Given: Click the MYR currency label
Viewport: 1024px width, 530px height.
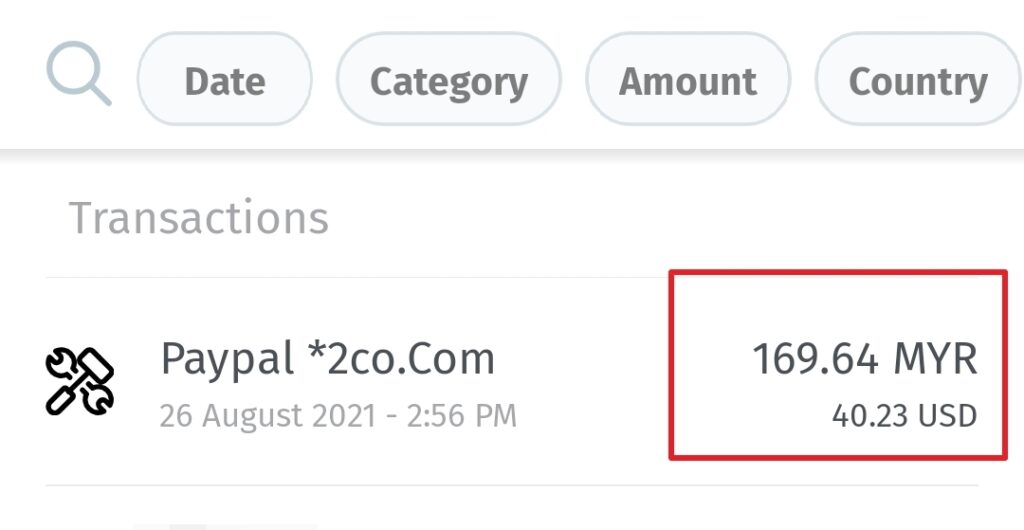Looking at the screenshot, I should tap(935, 360).
